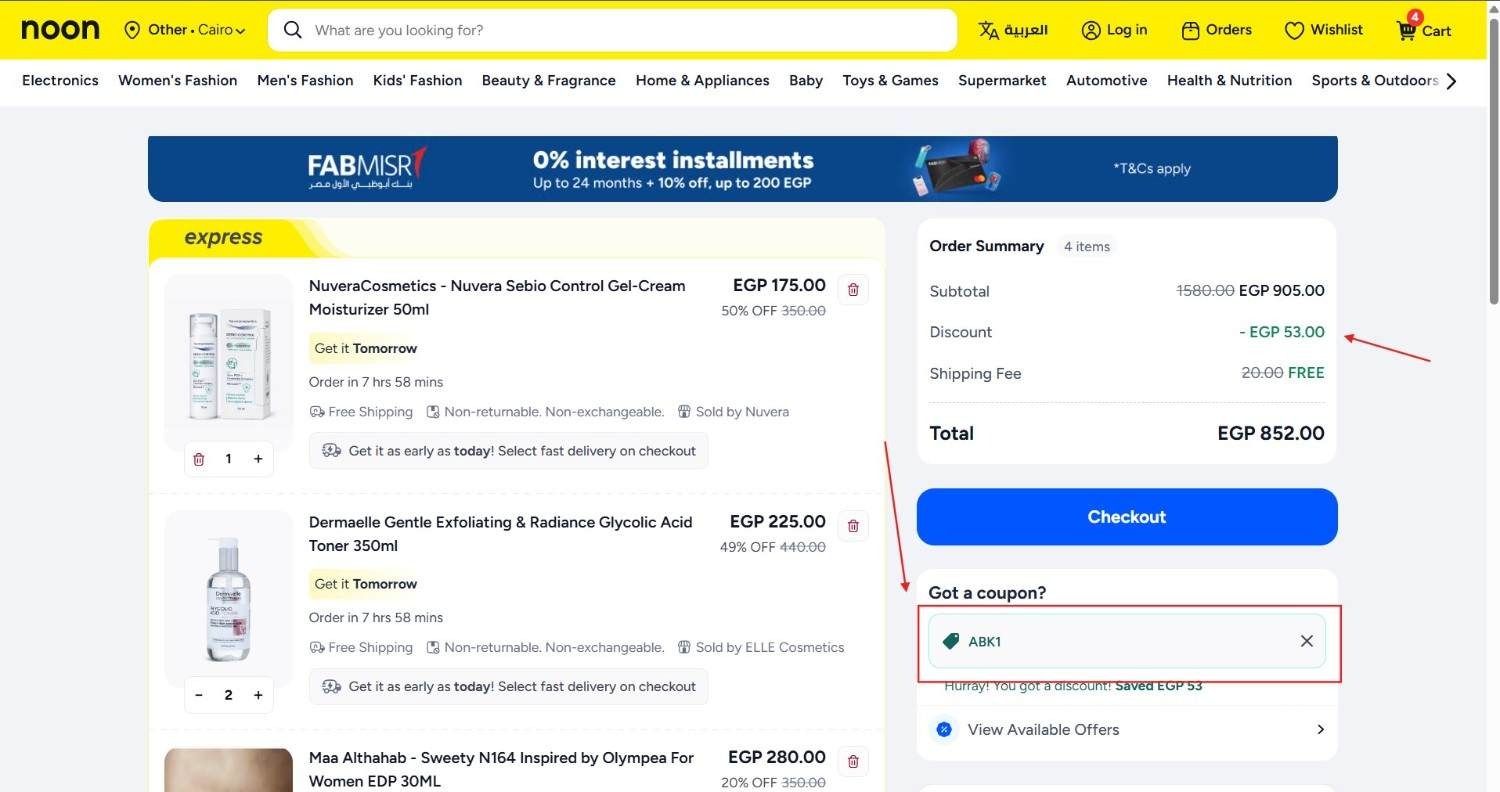This screenshot has width=1500, height=792.
Task: Decrease Dermaelle toner quantity
Action: [x=199, y=695]
